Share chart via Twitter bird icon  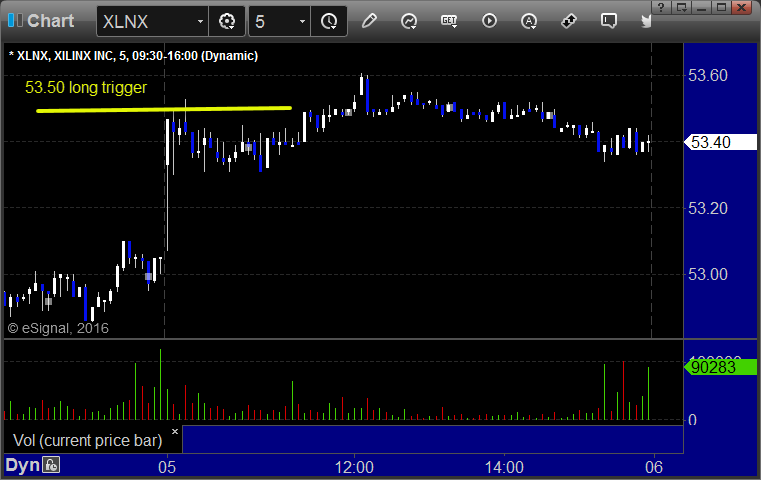click(646, 21)
